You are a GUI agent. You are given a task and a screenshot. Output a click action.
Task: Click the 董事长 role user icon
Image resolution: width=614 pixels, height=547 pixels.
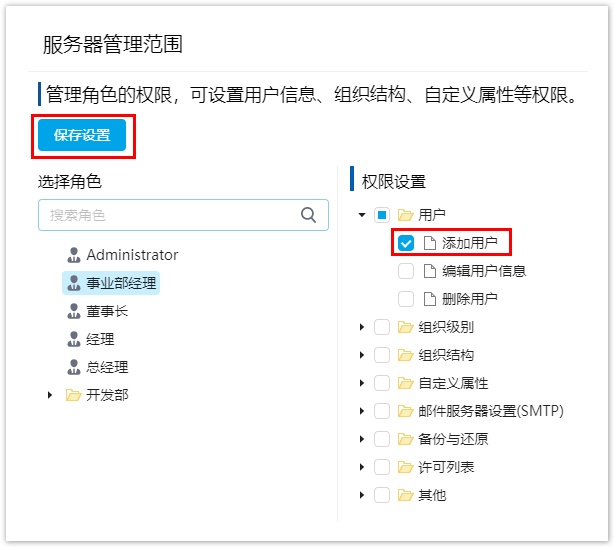(x=73, y=311)
